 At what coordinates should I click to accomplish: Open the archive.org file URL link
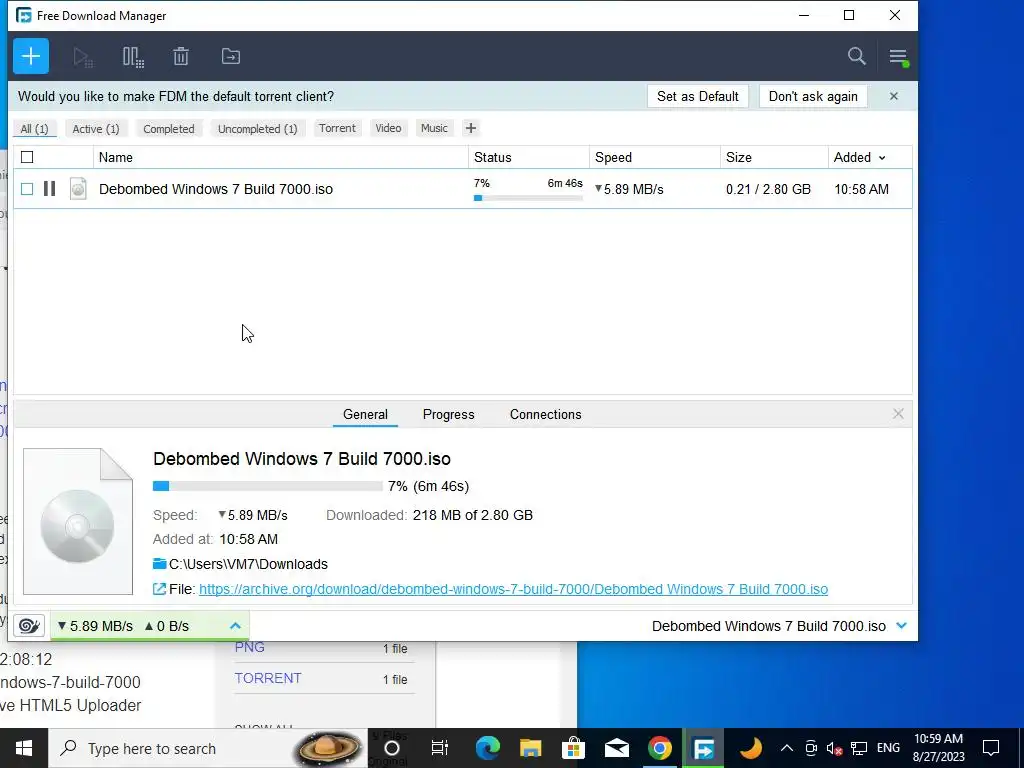pos(513,589)
